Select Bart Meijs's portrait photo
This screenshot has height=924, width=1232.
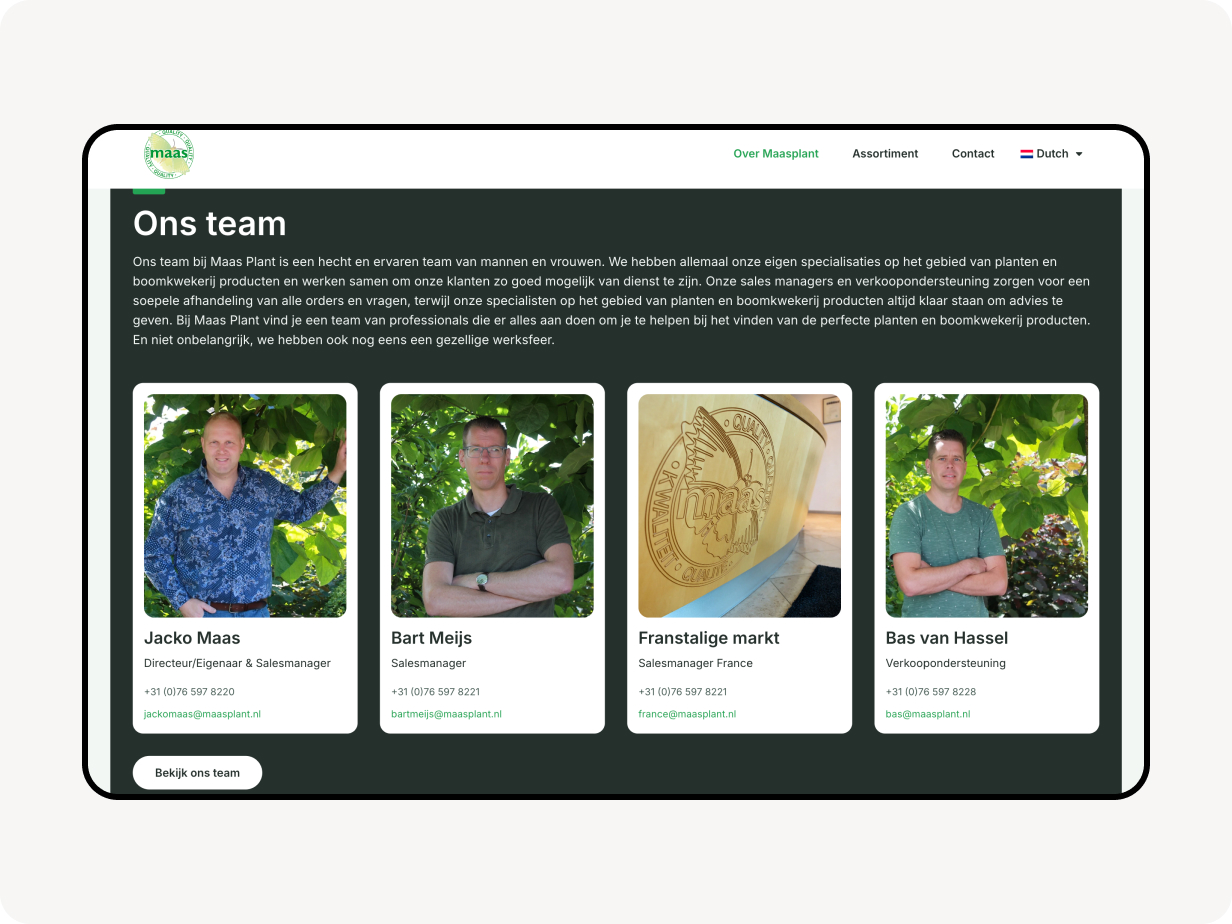coord(492,506)
